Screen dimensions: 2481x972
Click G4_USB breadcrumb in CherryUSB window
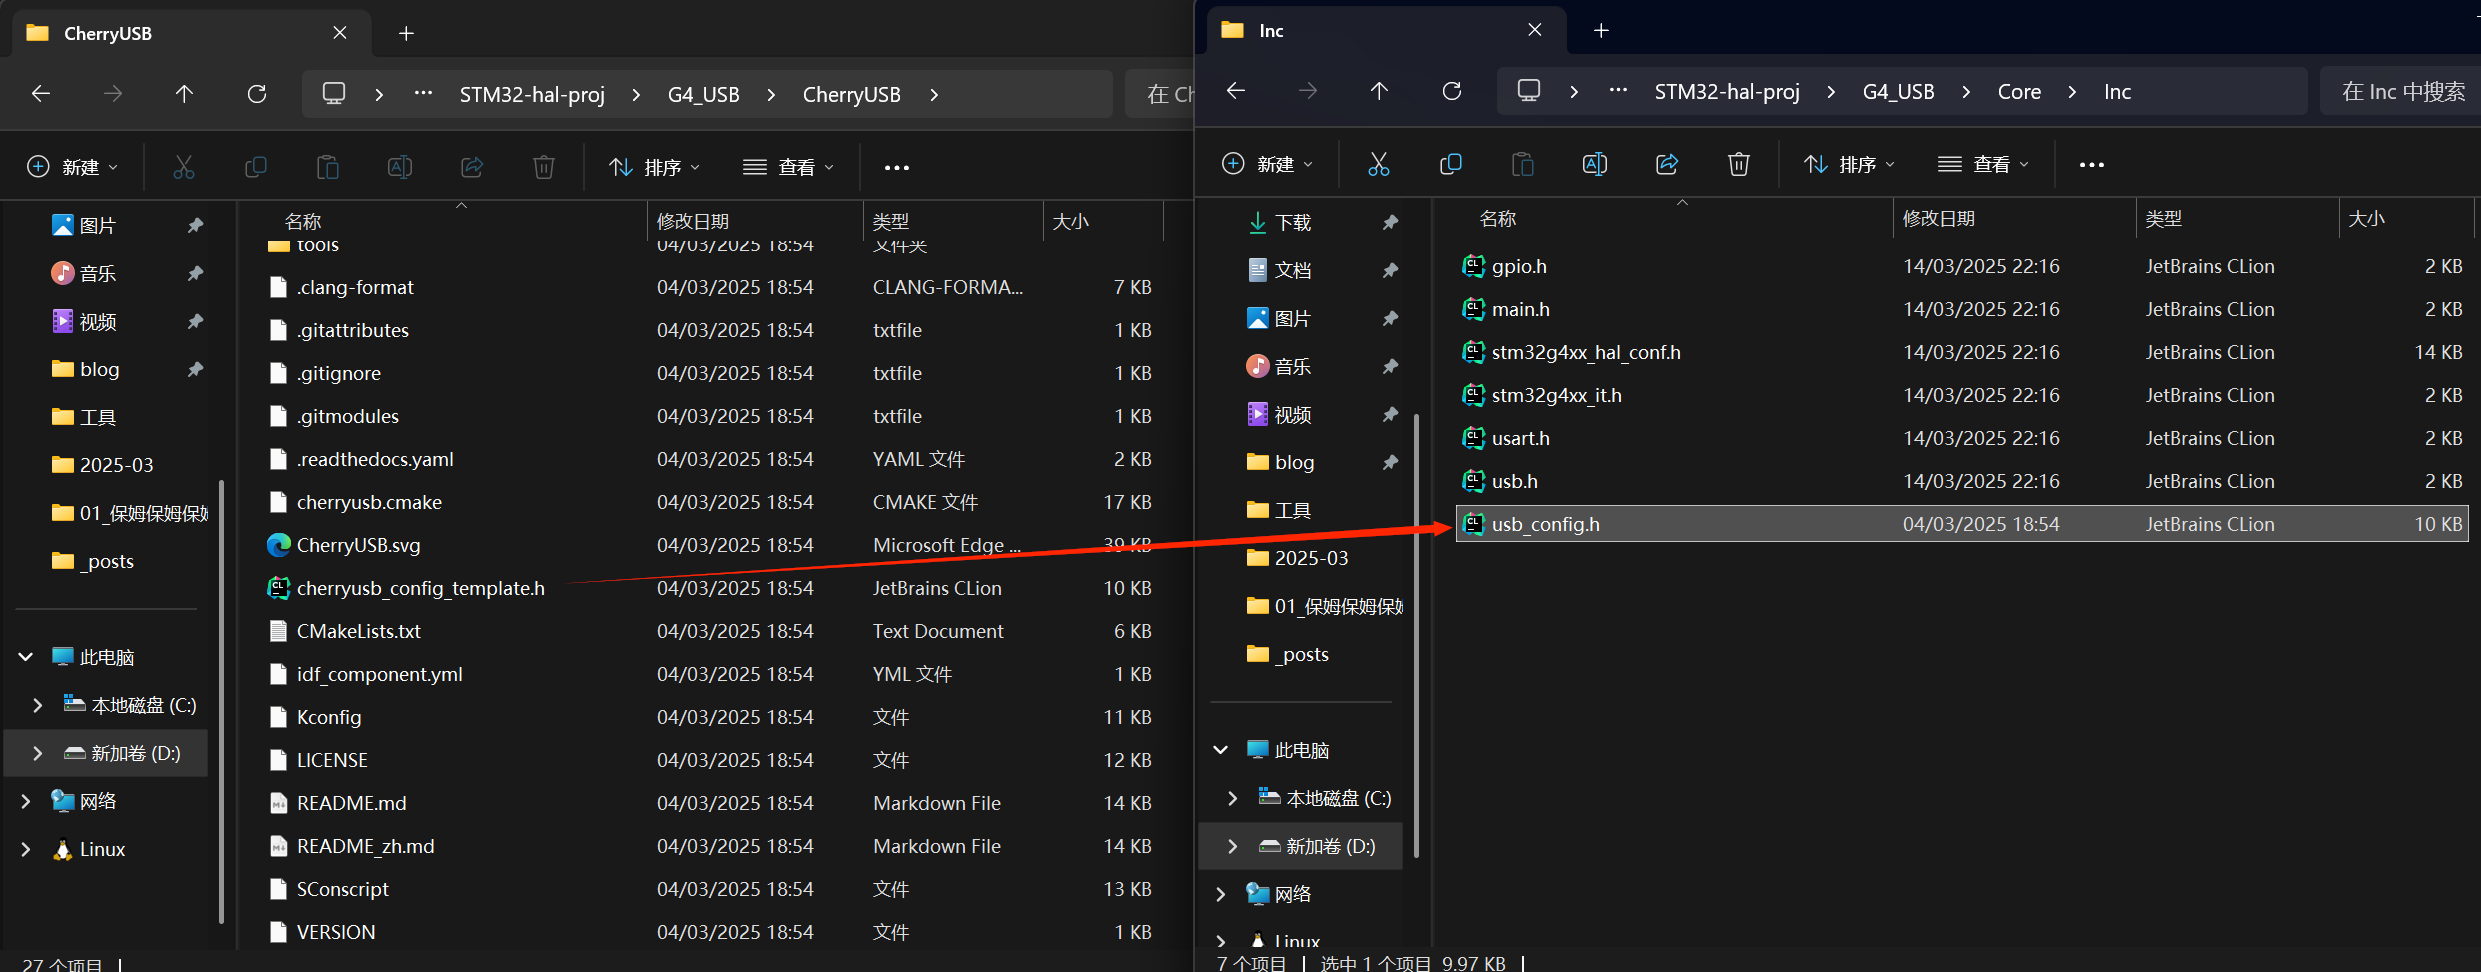click(704, 94)
